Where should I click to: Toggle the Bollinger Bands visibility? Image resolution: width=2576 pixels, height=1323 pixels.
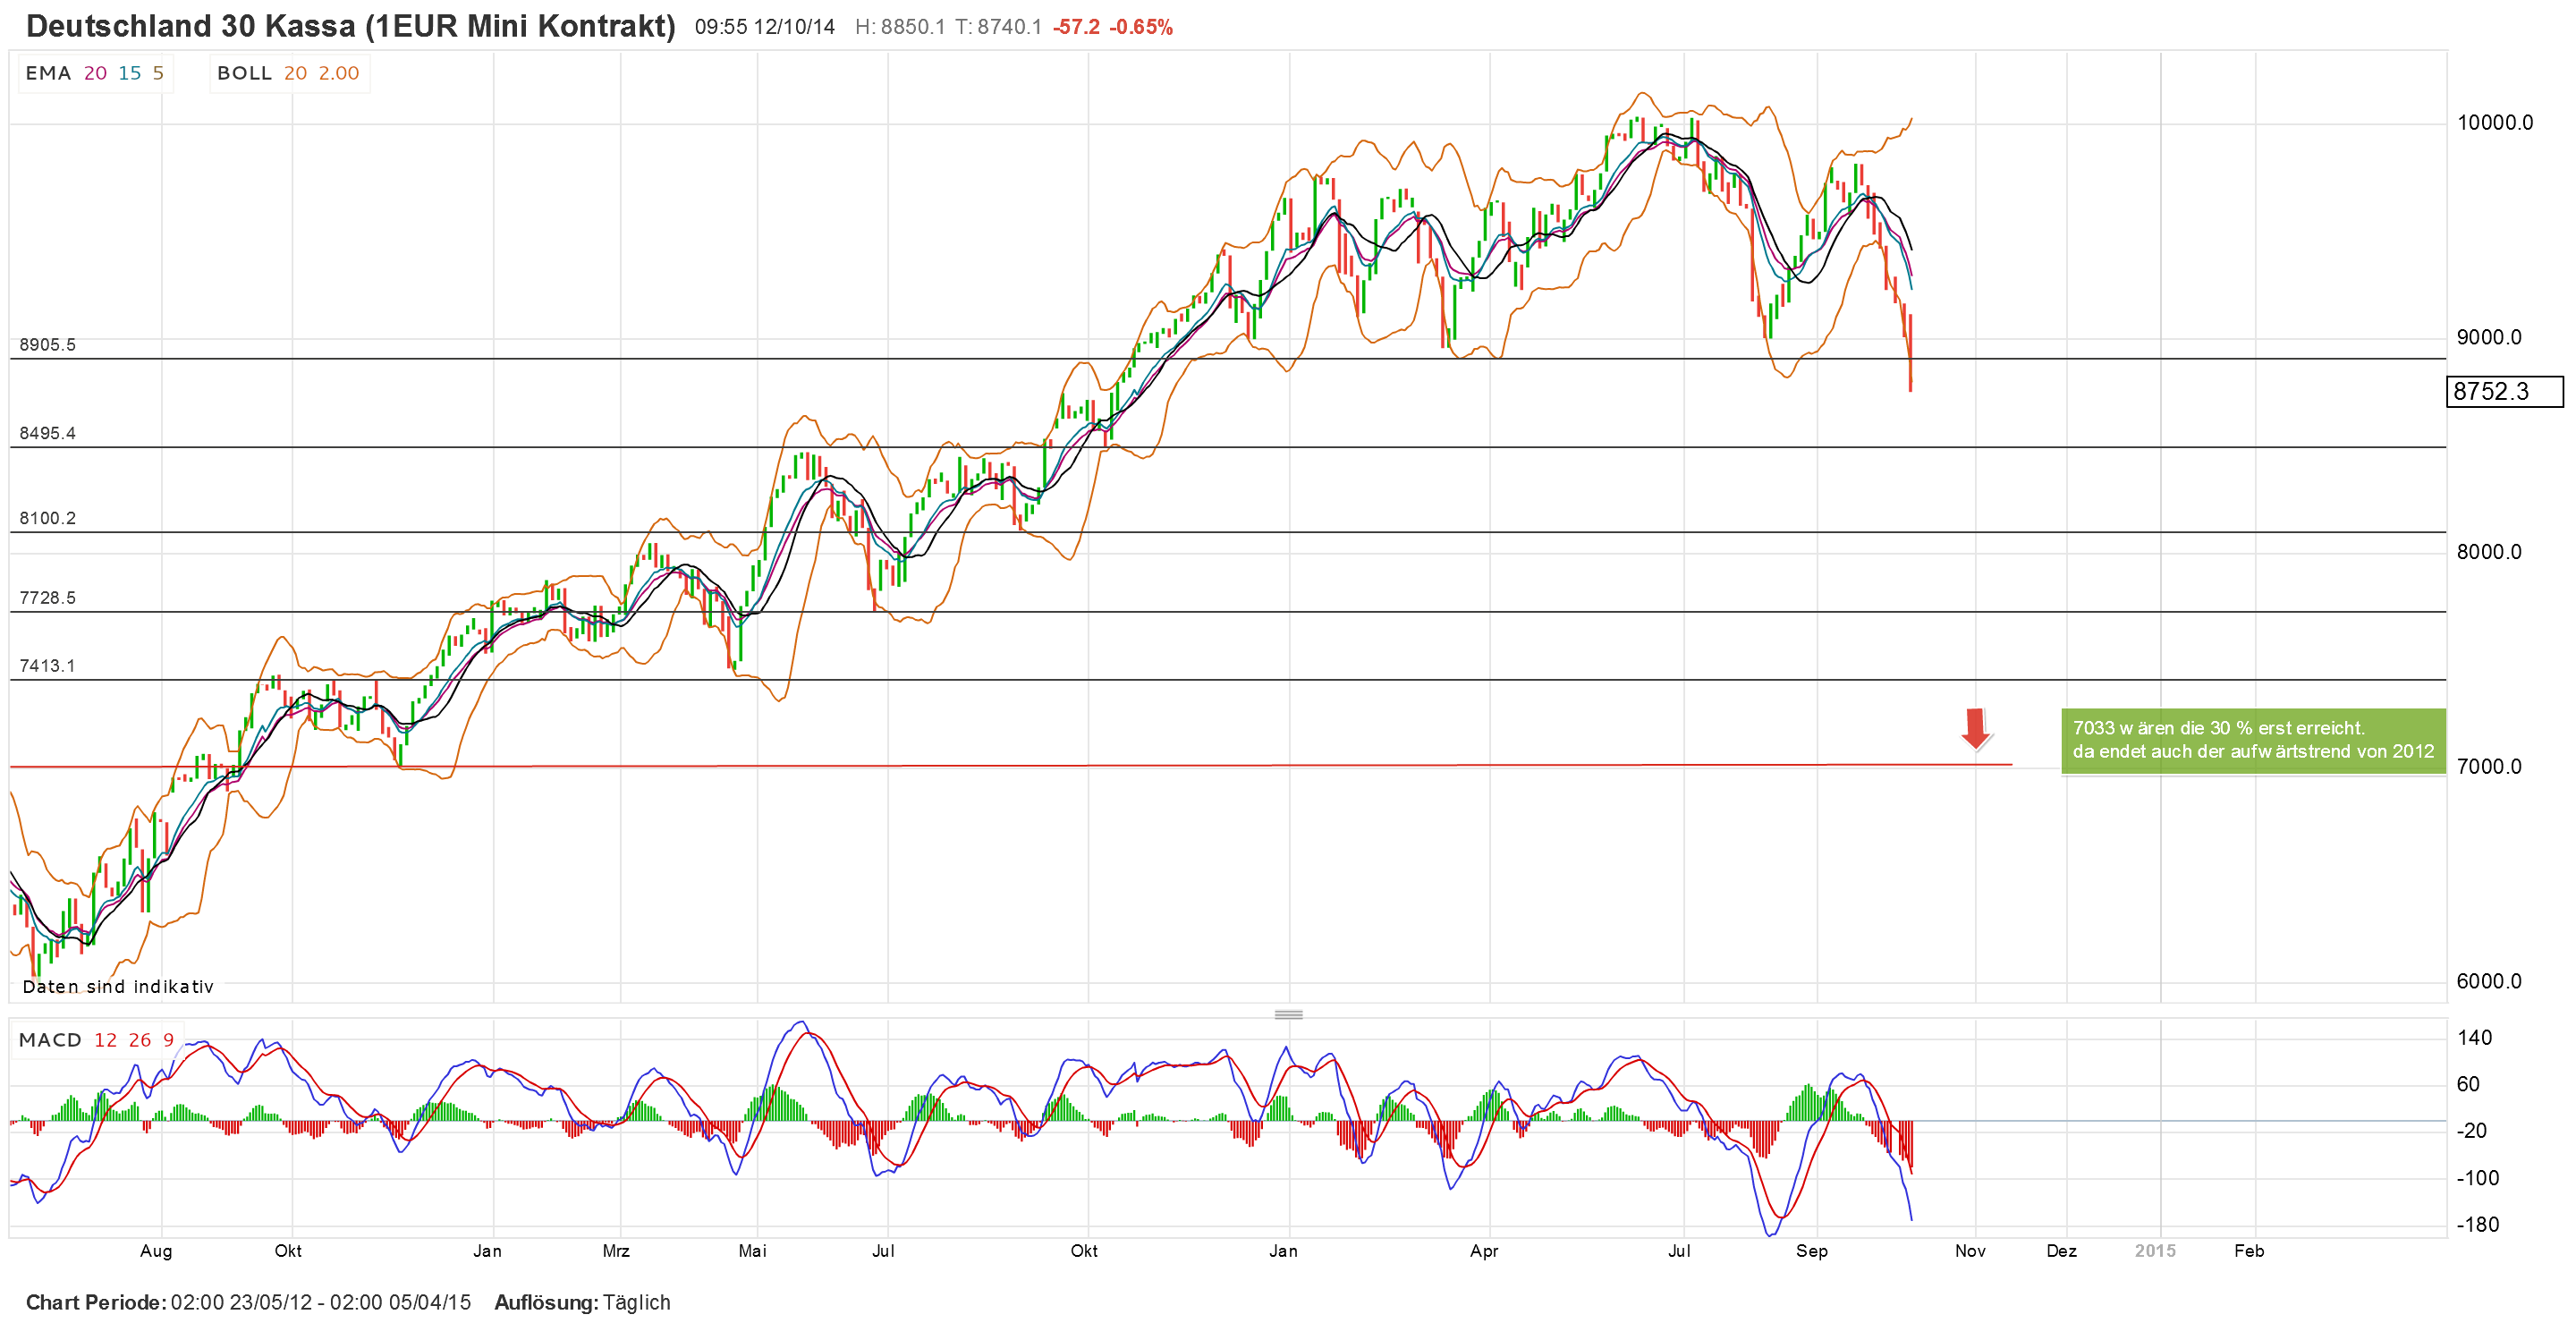[x=243, y=73]
